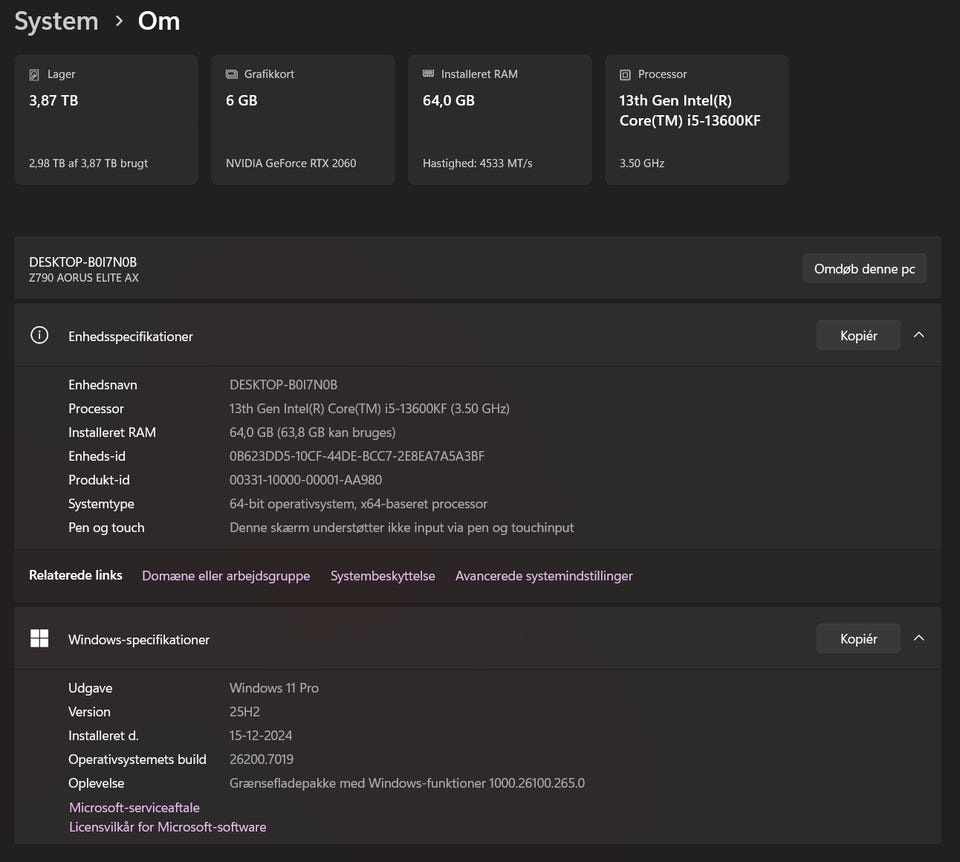Click the breadcrumb chevron after System
The image size is (960, 862).
click(119, 22)
